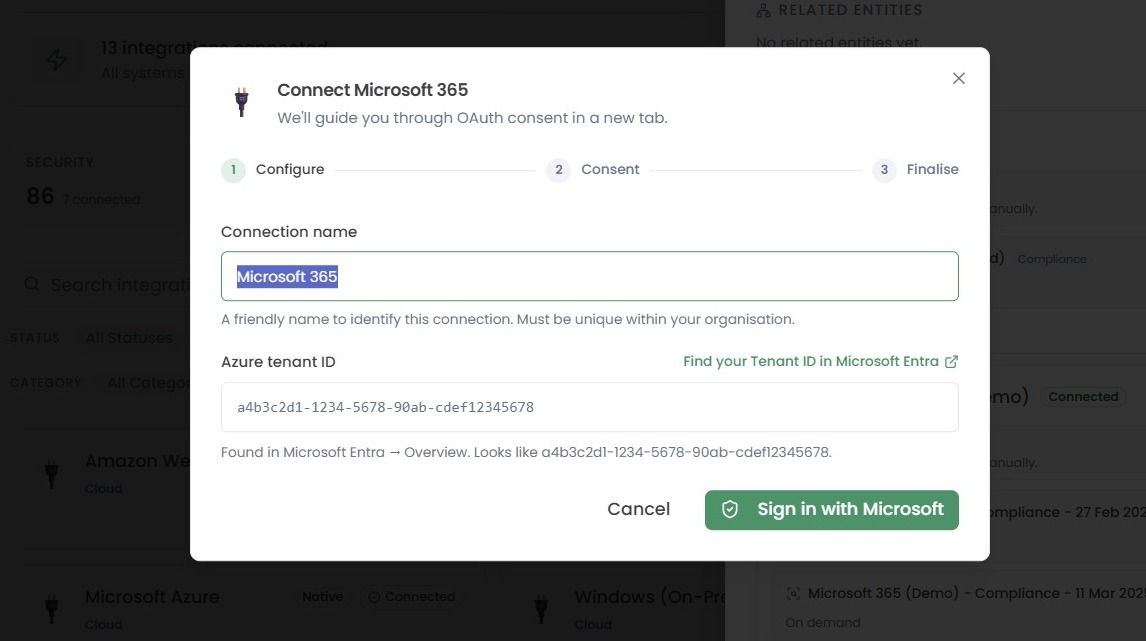Click the Compliance tag in background right panel
1146x641 pixels.
point(1052,259)
